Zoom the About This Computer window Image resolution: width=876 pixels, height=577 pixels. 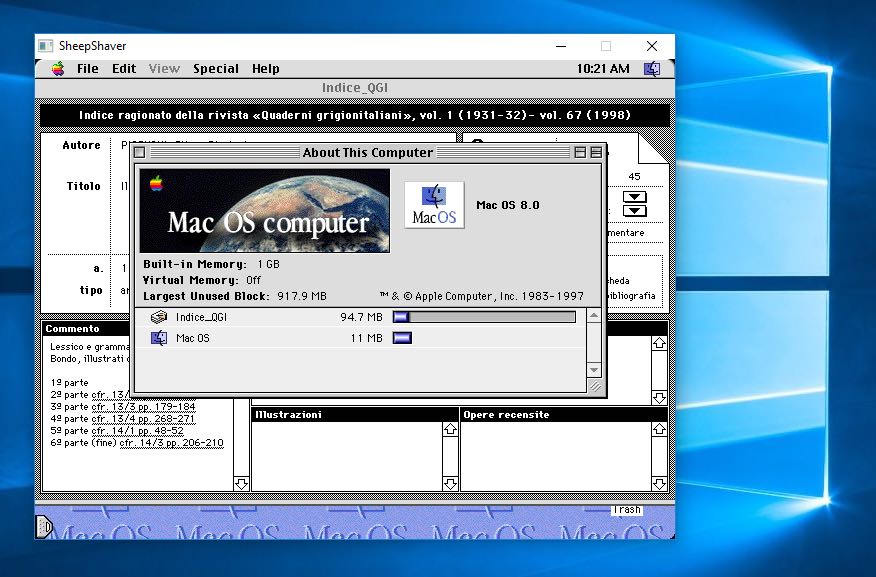click(x=580, y=153)
